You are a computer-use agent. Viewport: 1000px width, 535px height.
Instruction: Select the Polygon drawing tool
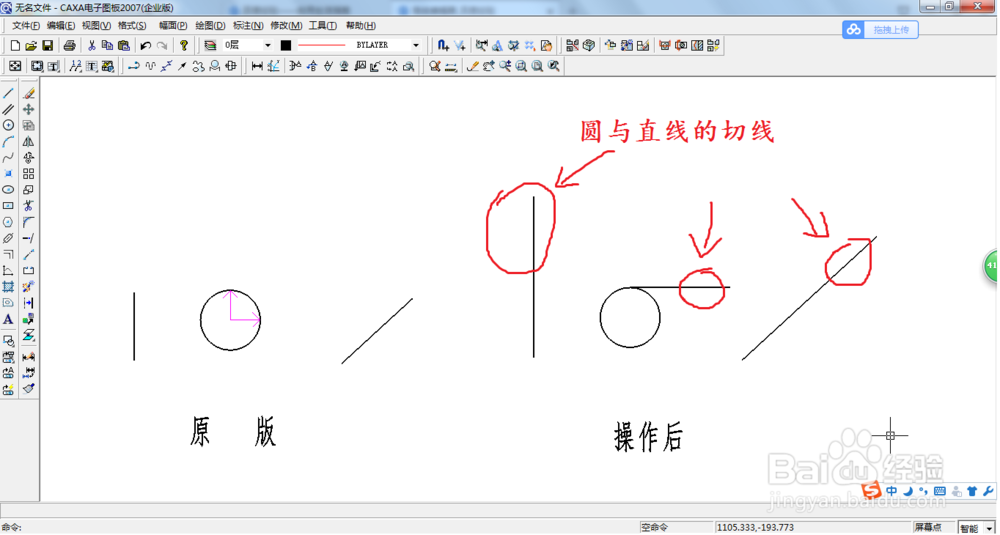click(8, 222)
